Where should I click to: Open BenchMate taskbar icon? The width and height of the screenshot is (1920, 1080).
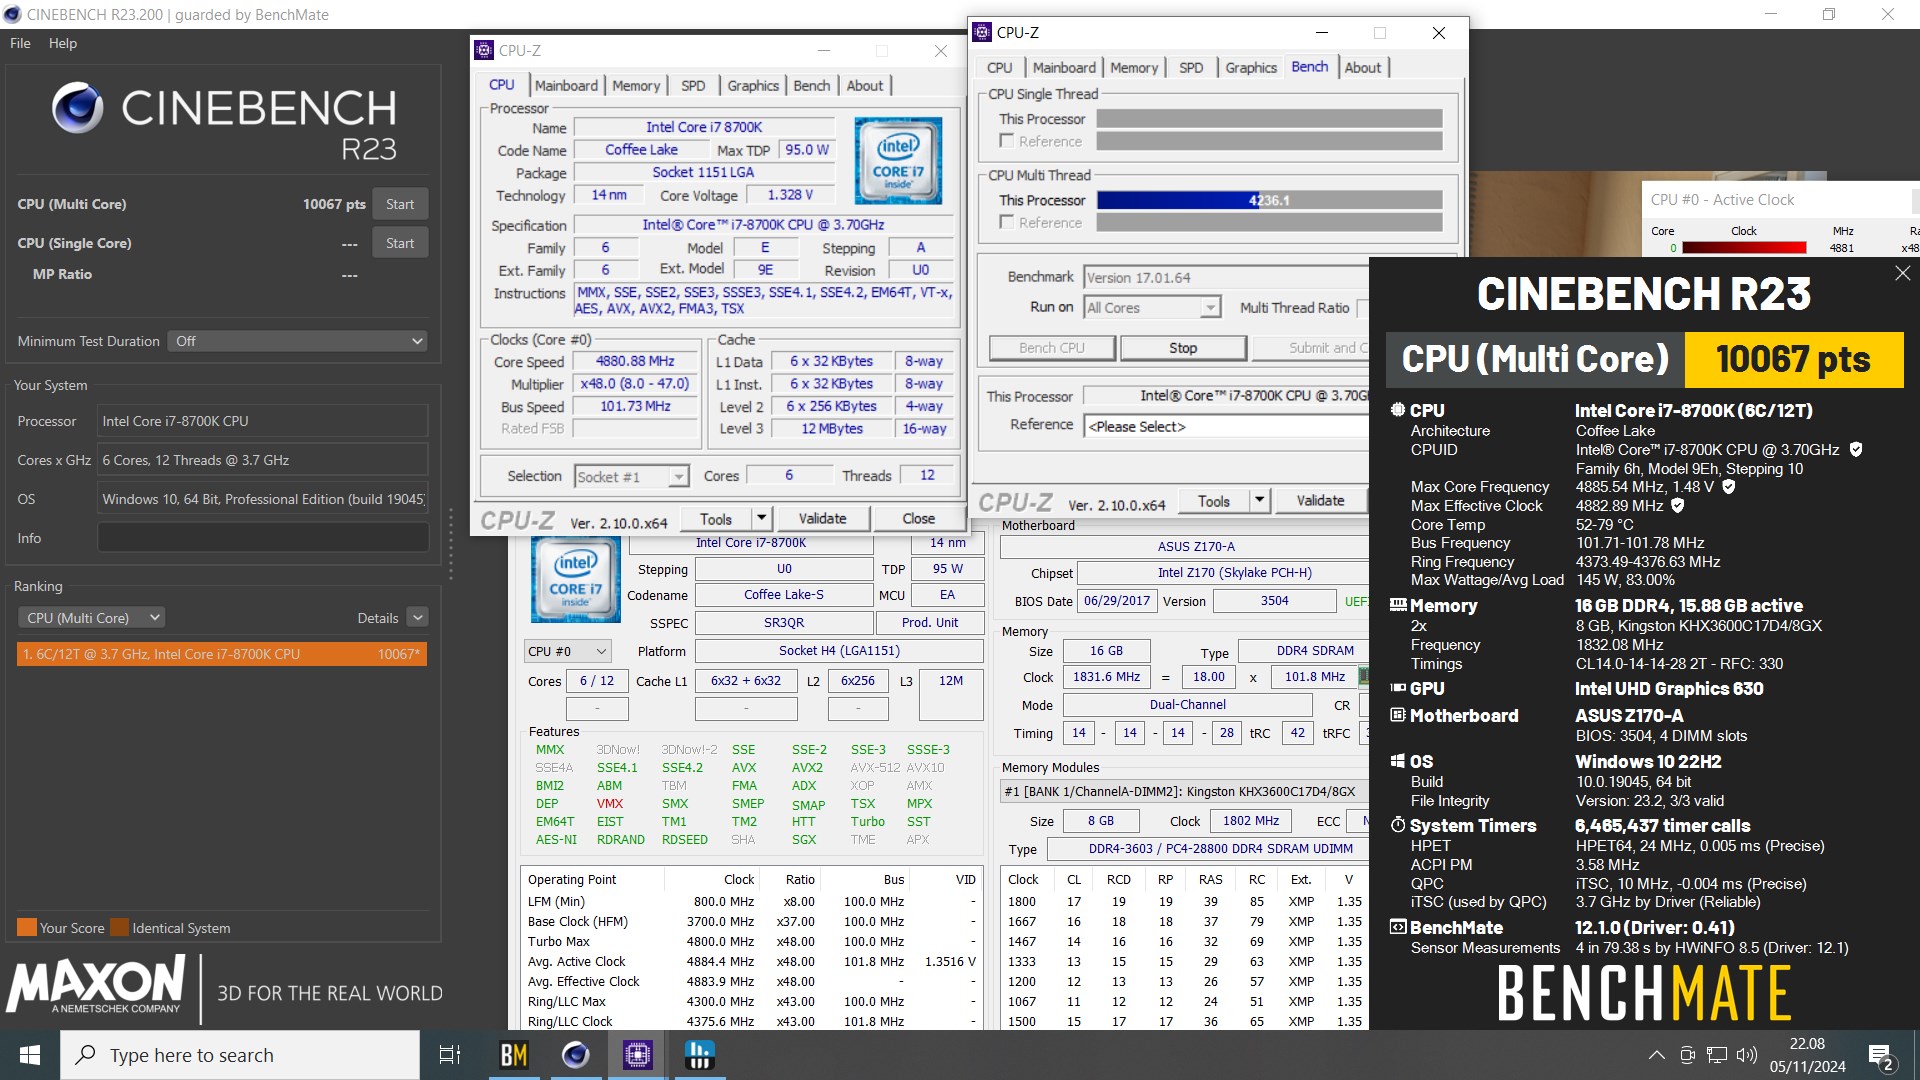[x=513, y=1055]
